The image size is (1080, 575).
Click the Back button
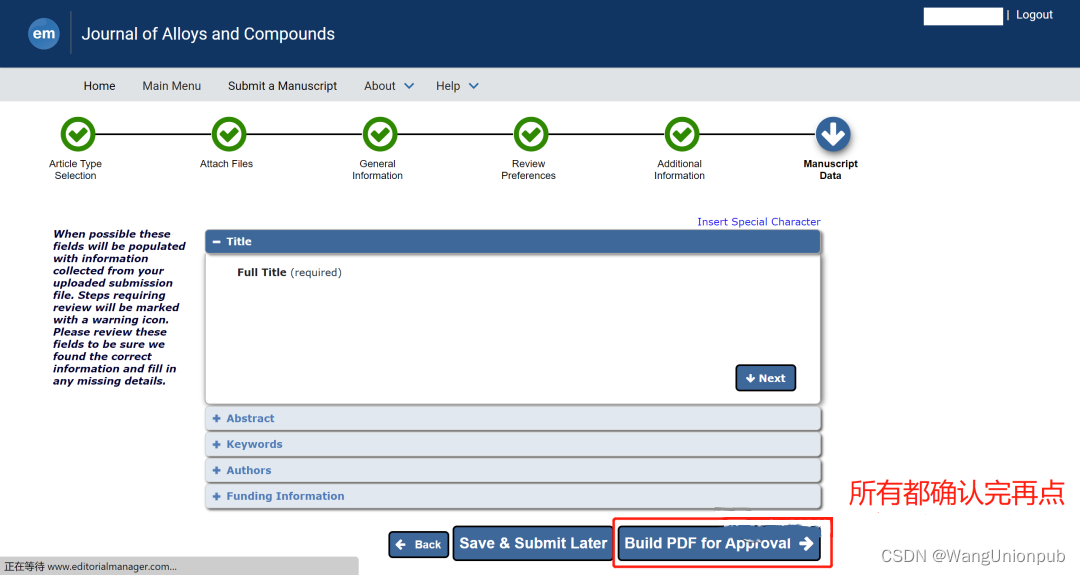tap(419, 545)
